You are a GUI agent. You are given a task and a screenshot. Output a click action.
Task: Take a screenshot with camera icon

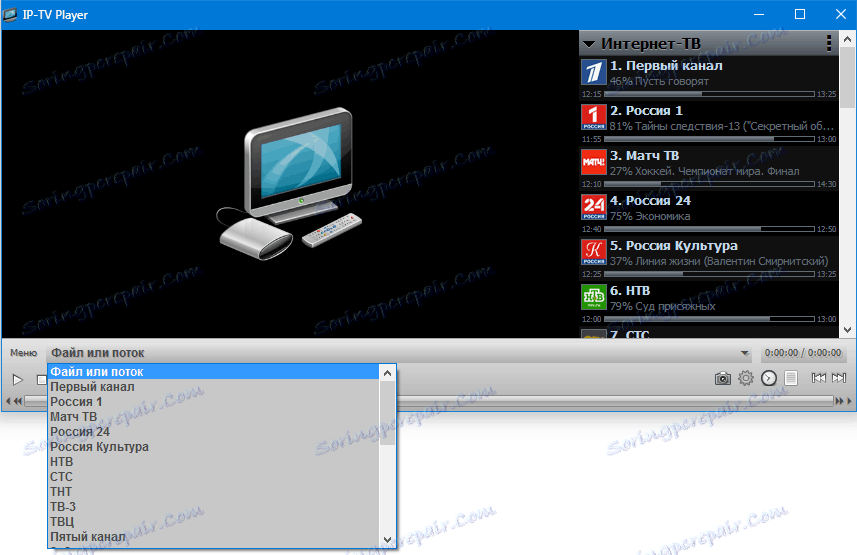point(723,378)
